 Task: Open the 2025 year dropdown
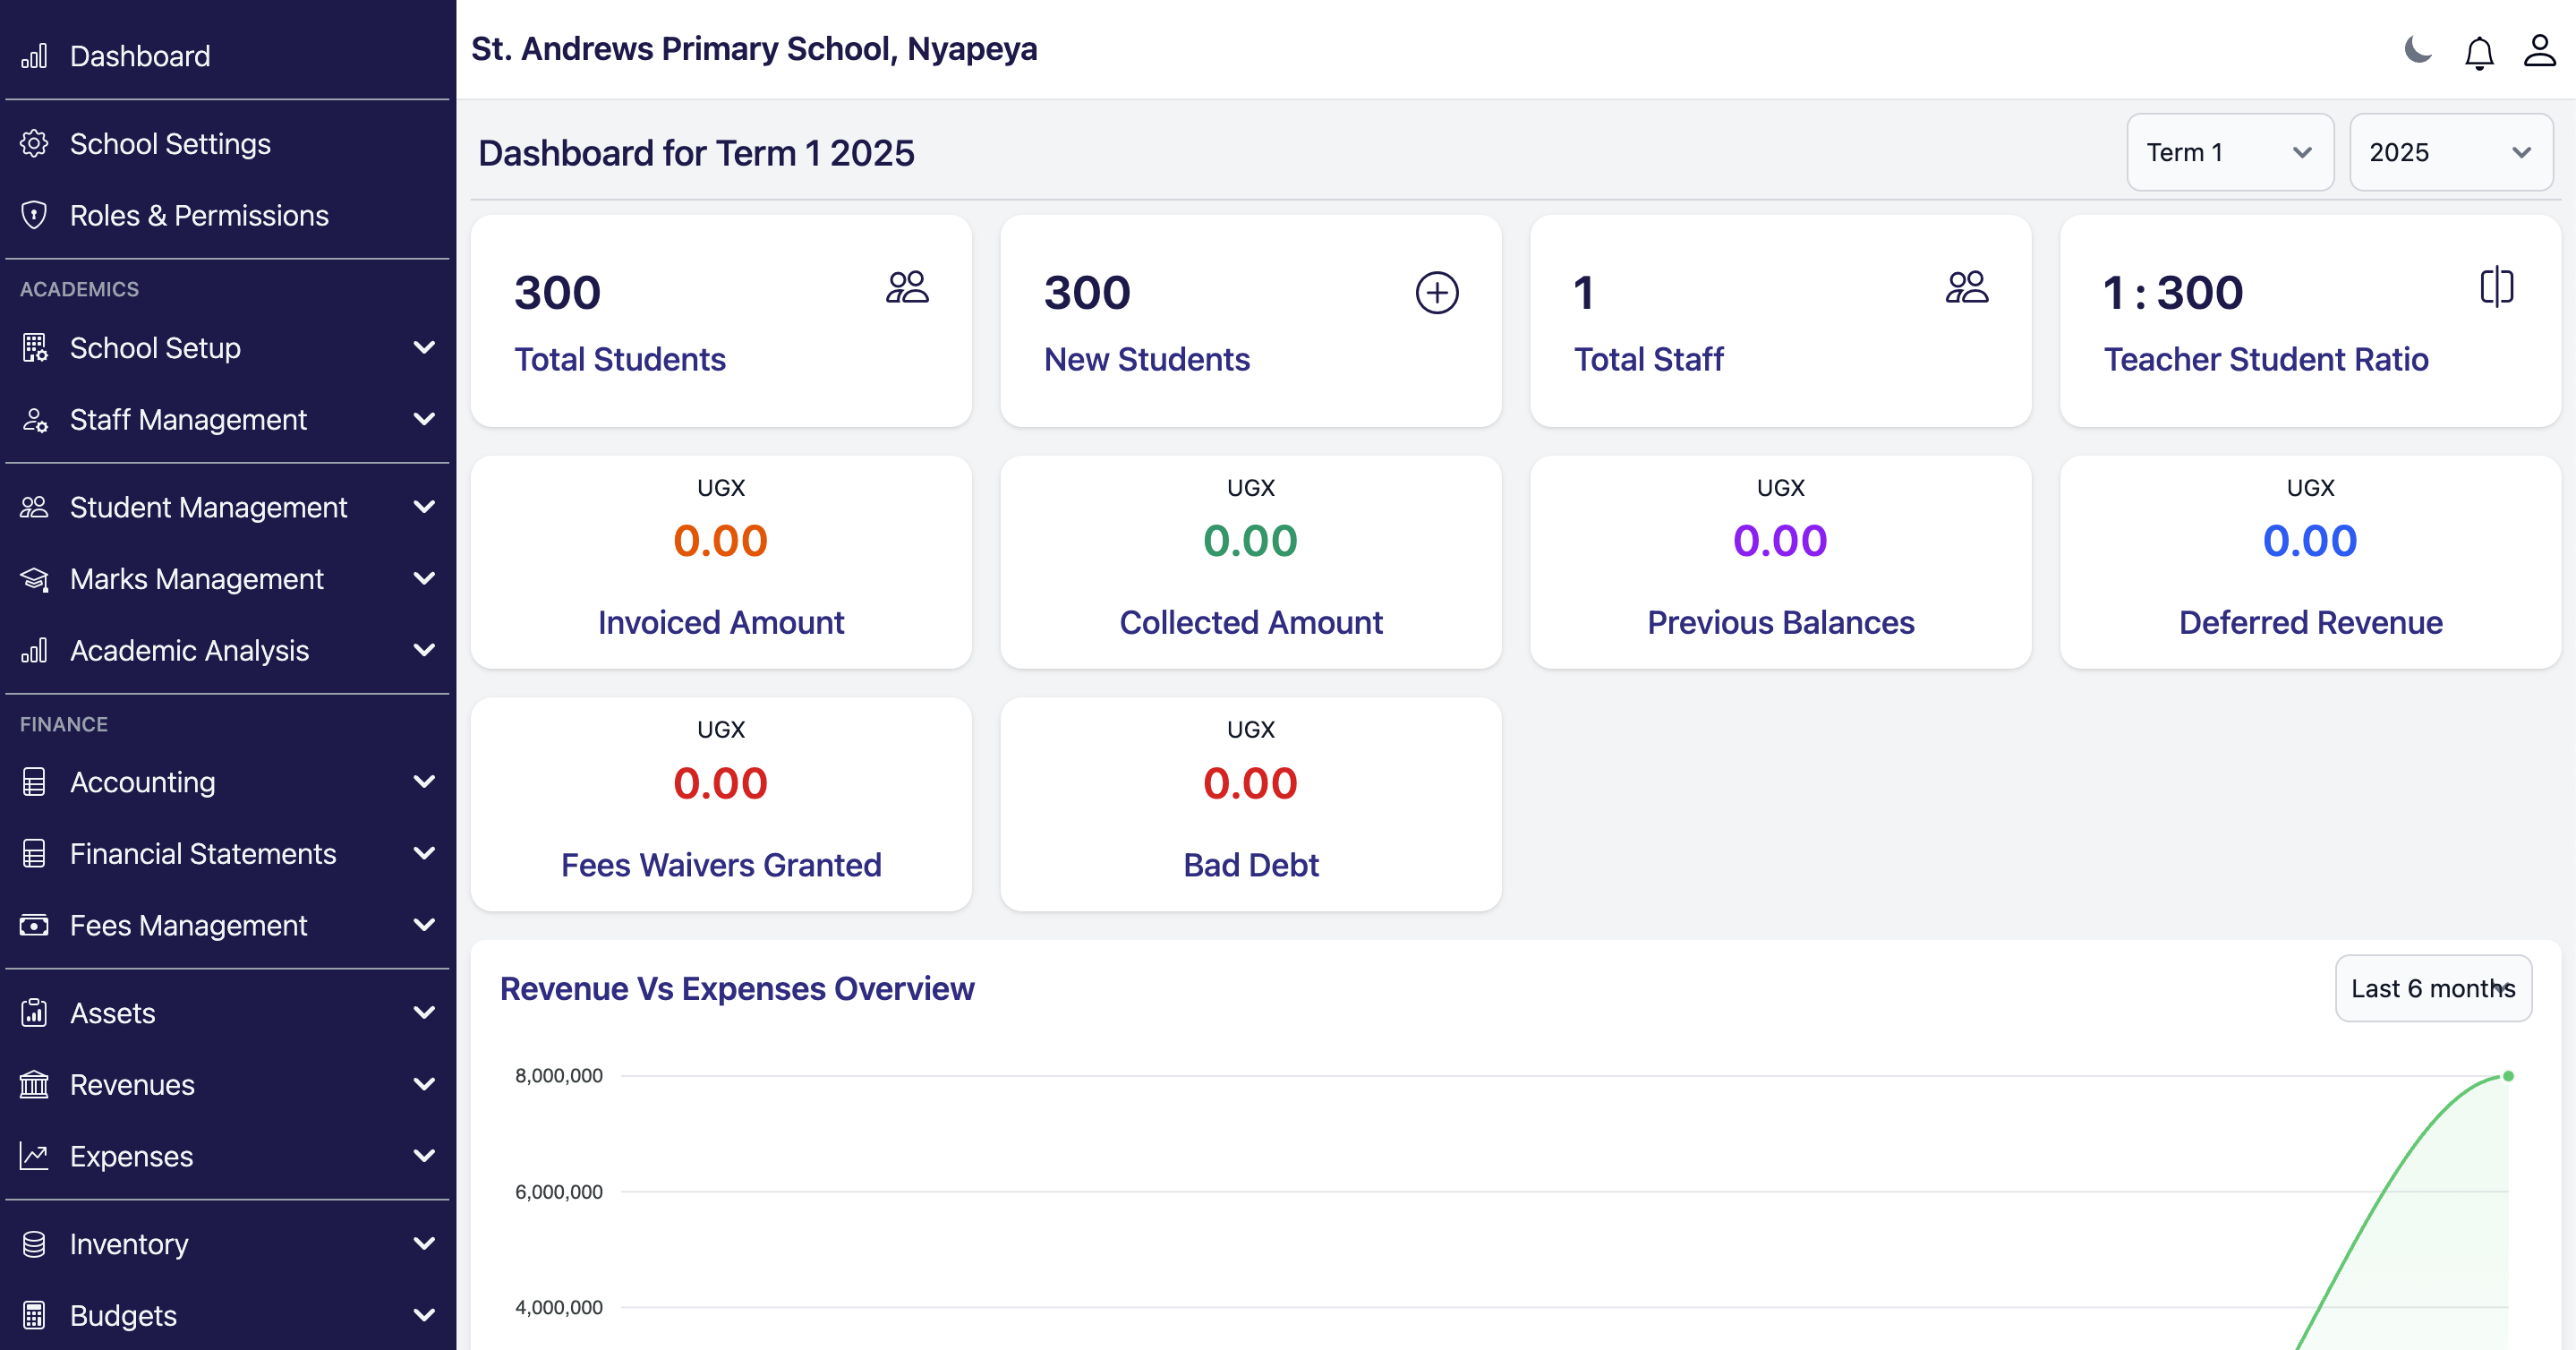[x=2451, y=153]
